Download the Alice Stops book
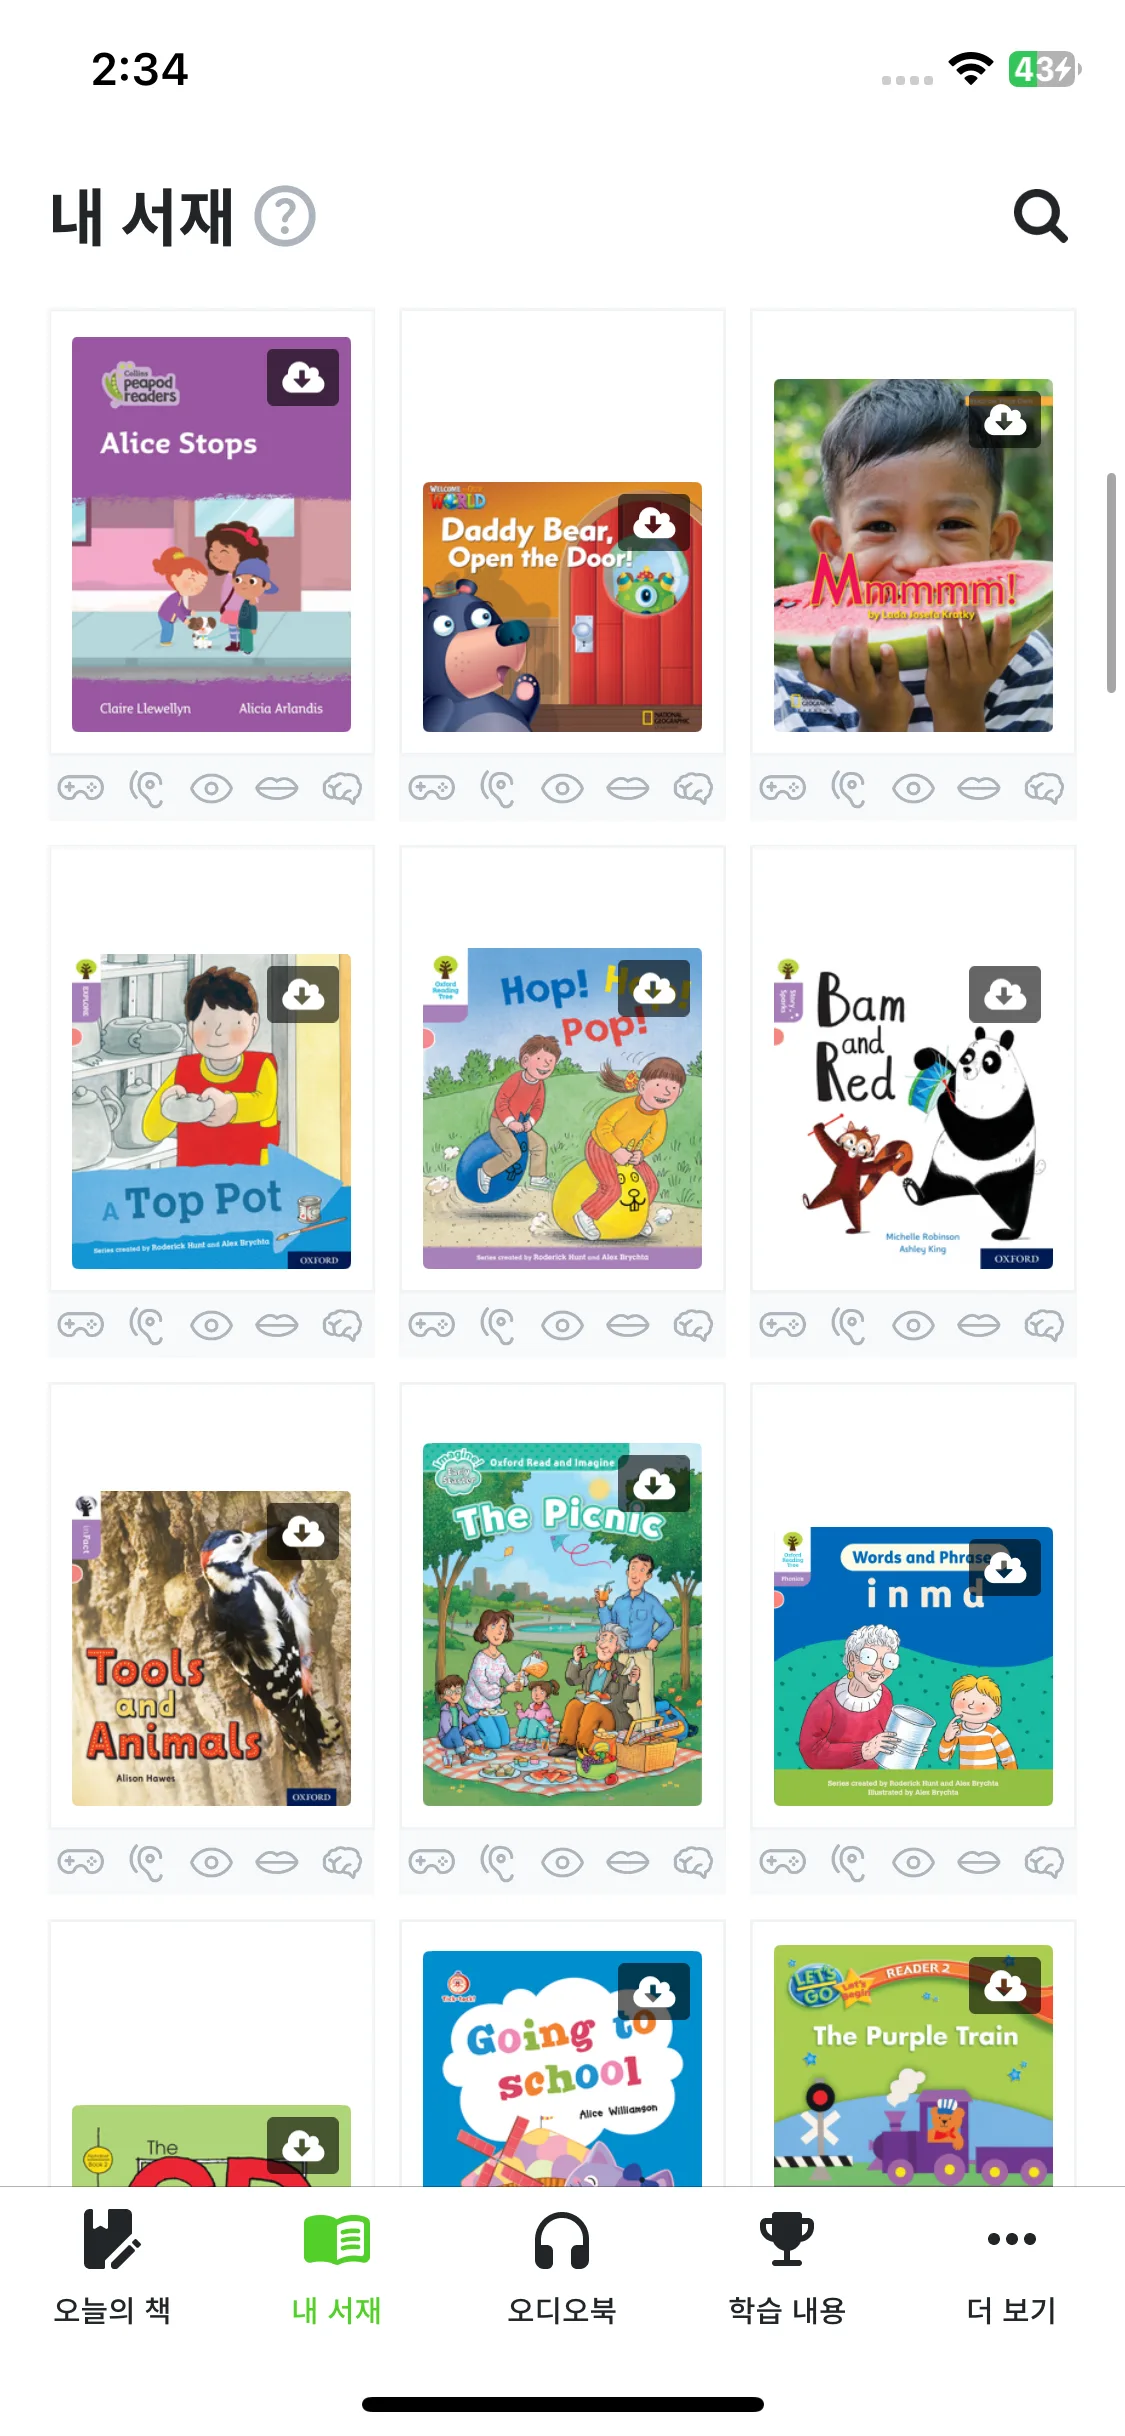 [303, 377]
